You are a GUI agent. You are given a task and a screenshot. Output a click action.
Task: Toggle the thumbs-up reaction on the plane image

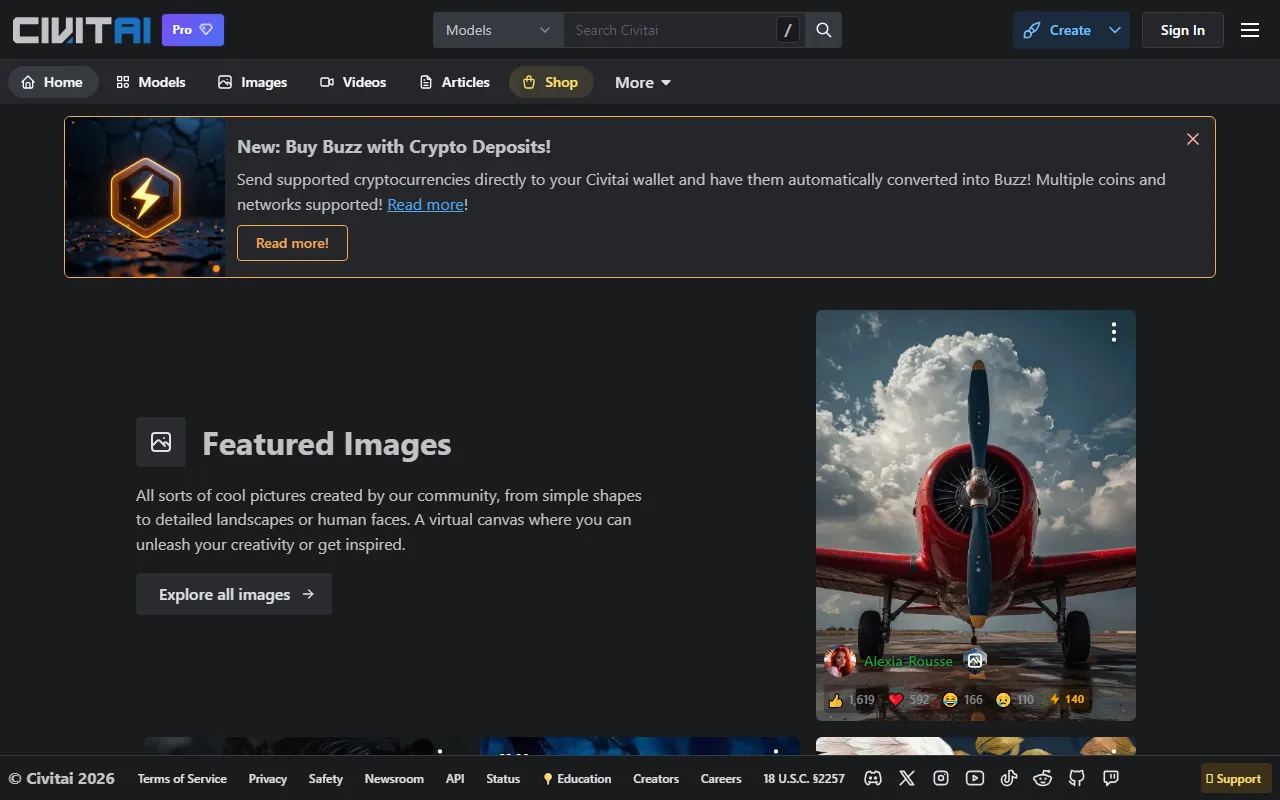[x=849, y=700]
